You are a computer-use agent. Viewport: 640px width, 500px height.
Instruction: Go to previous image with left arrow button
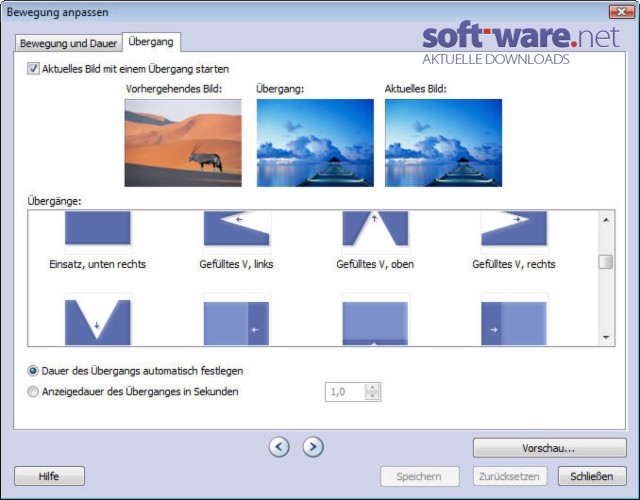pos(279,447)
